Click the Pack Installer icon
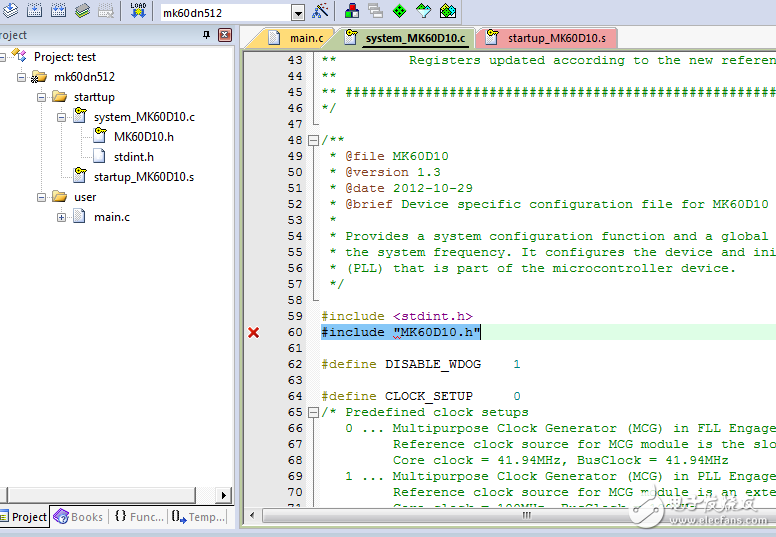 (x=447, y=12)
